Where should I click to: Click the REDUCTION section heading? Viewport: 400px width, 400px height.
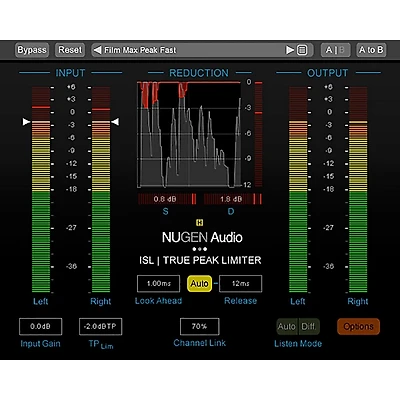[199, 73]
